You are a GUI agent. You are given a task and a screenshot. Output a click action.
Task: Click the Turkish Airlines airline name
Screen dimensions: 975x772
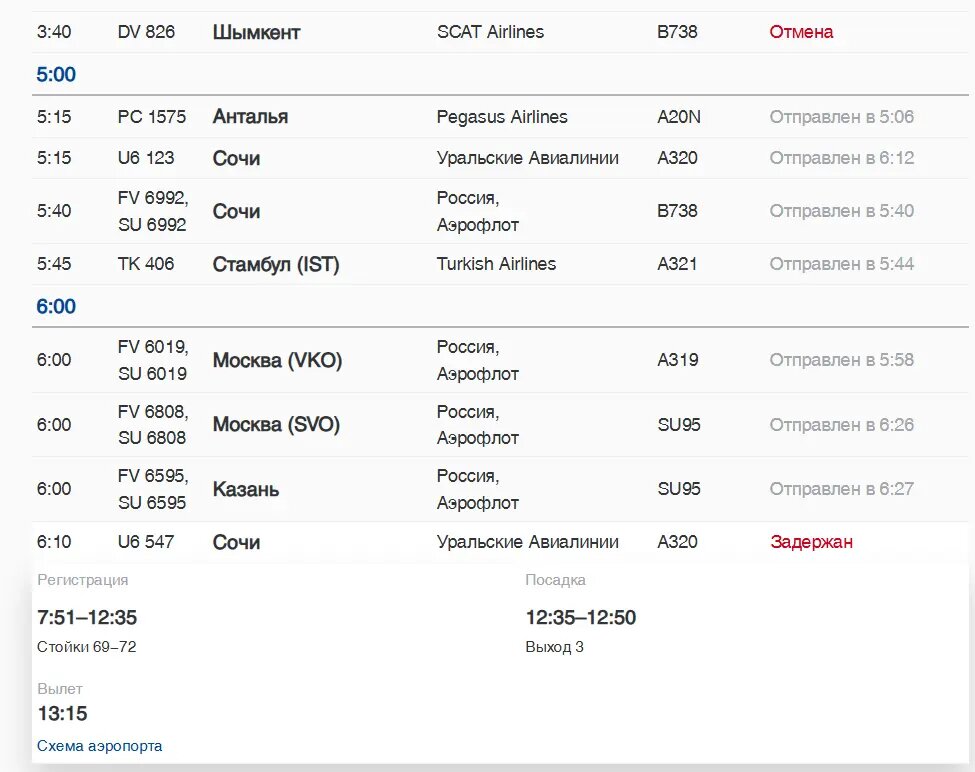click(x=496, y=264)
